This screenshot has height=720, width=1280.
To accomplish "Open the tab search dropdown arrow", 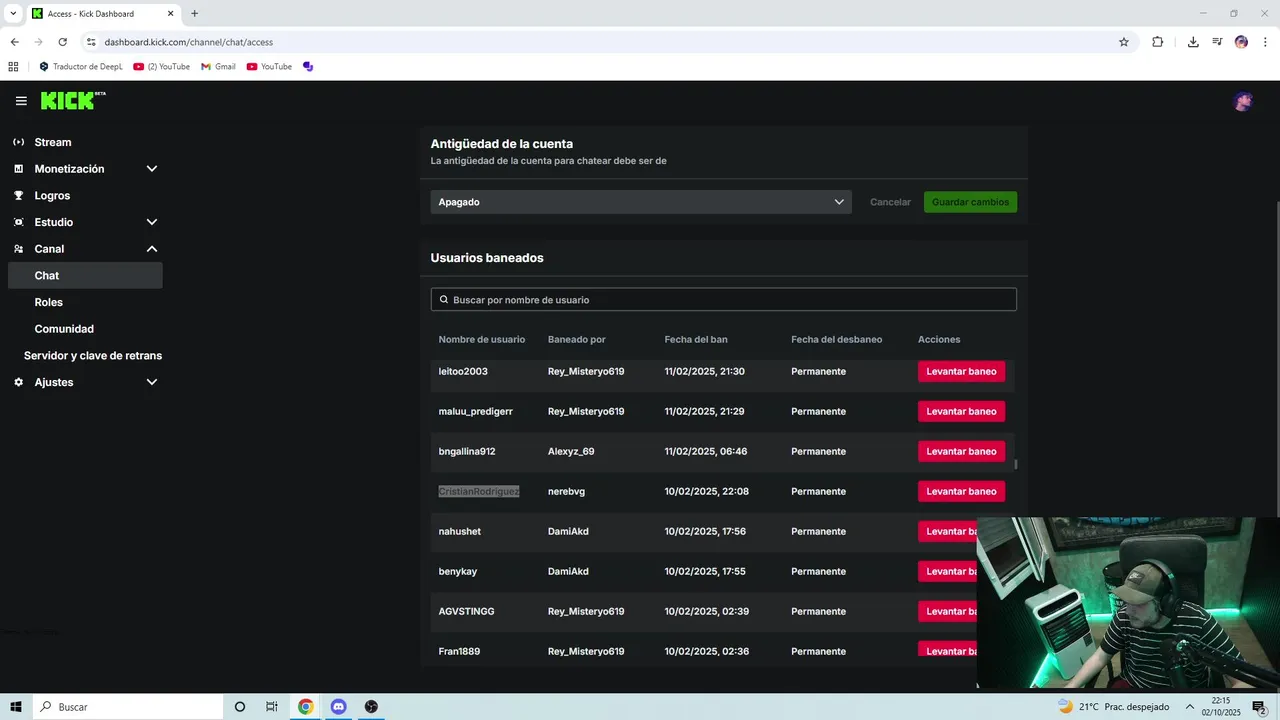I will click(13, 14).
